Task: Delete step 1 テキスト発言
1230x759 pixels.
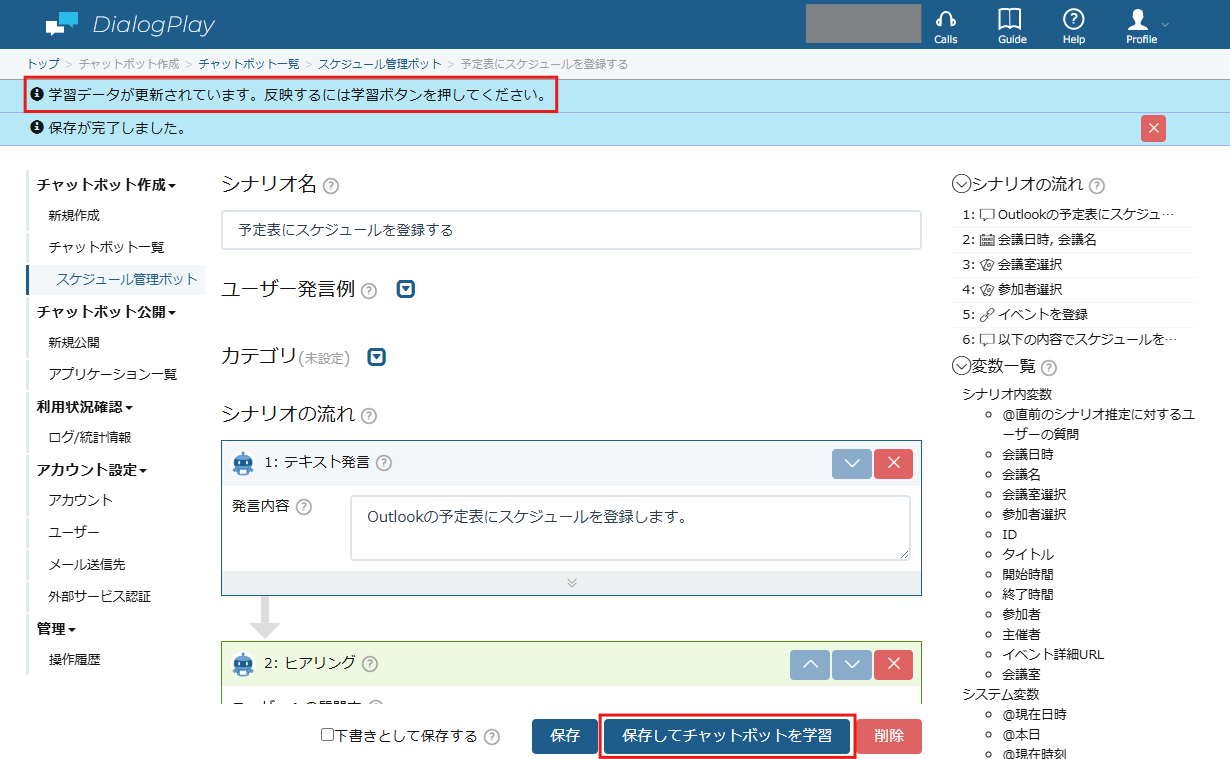Action: point(893,464)
